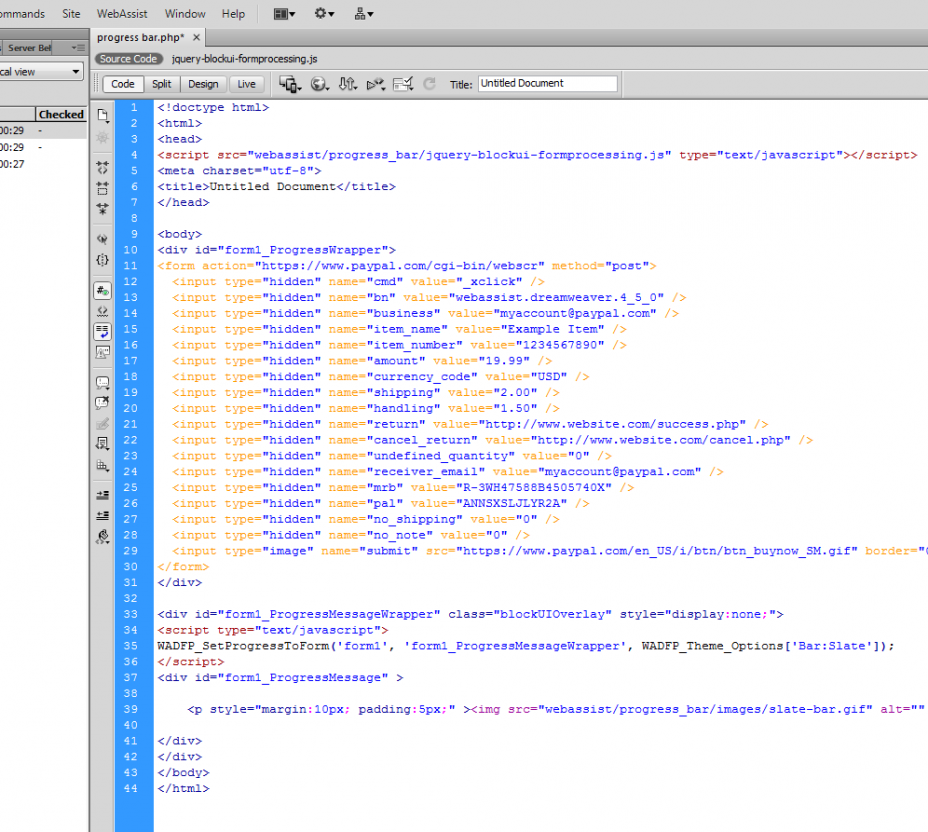
Task: Switch to Split view
Action: [x=162, y=84]
